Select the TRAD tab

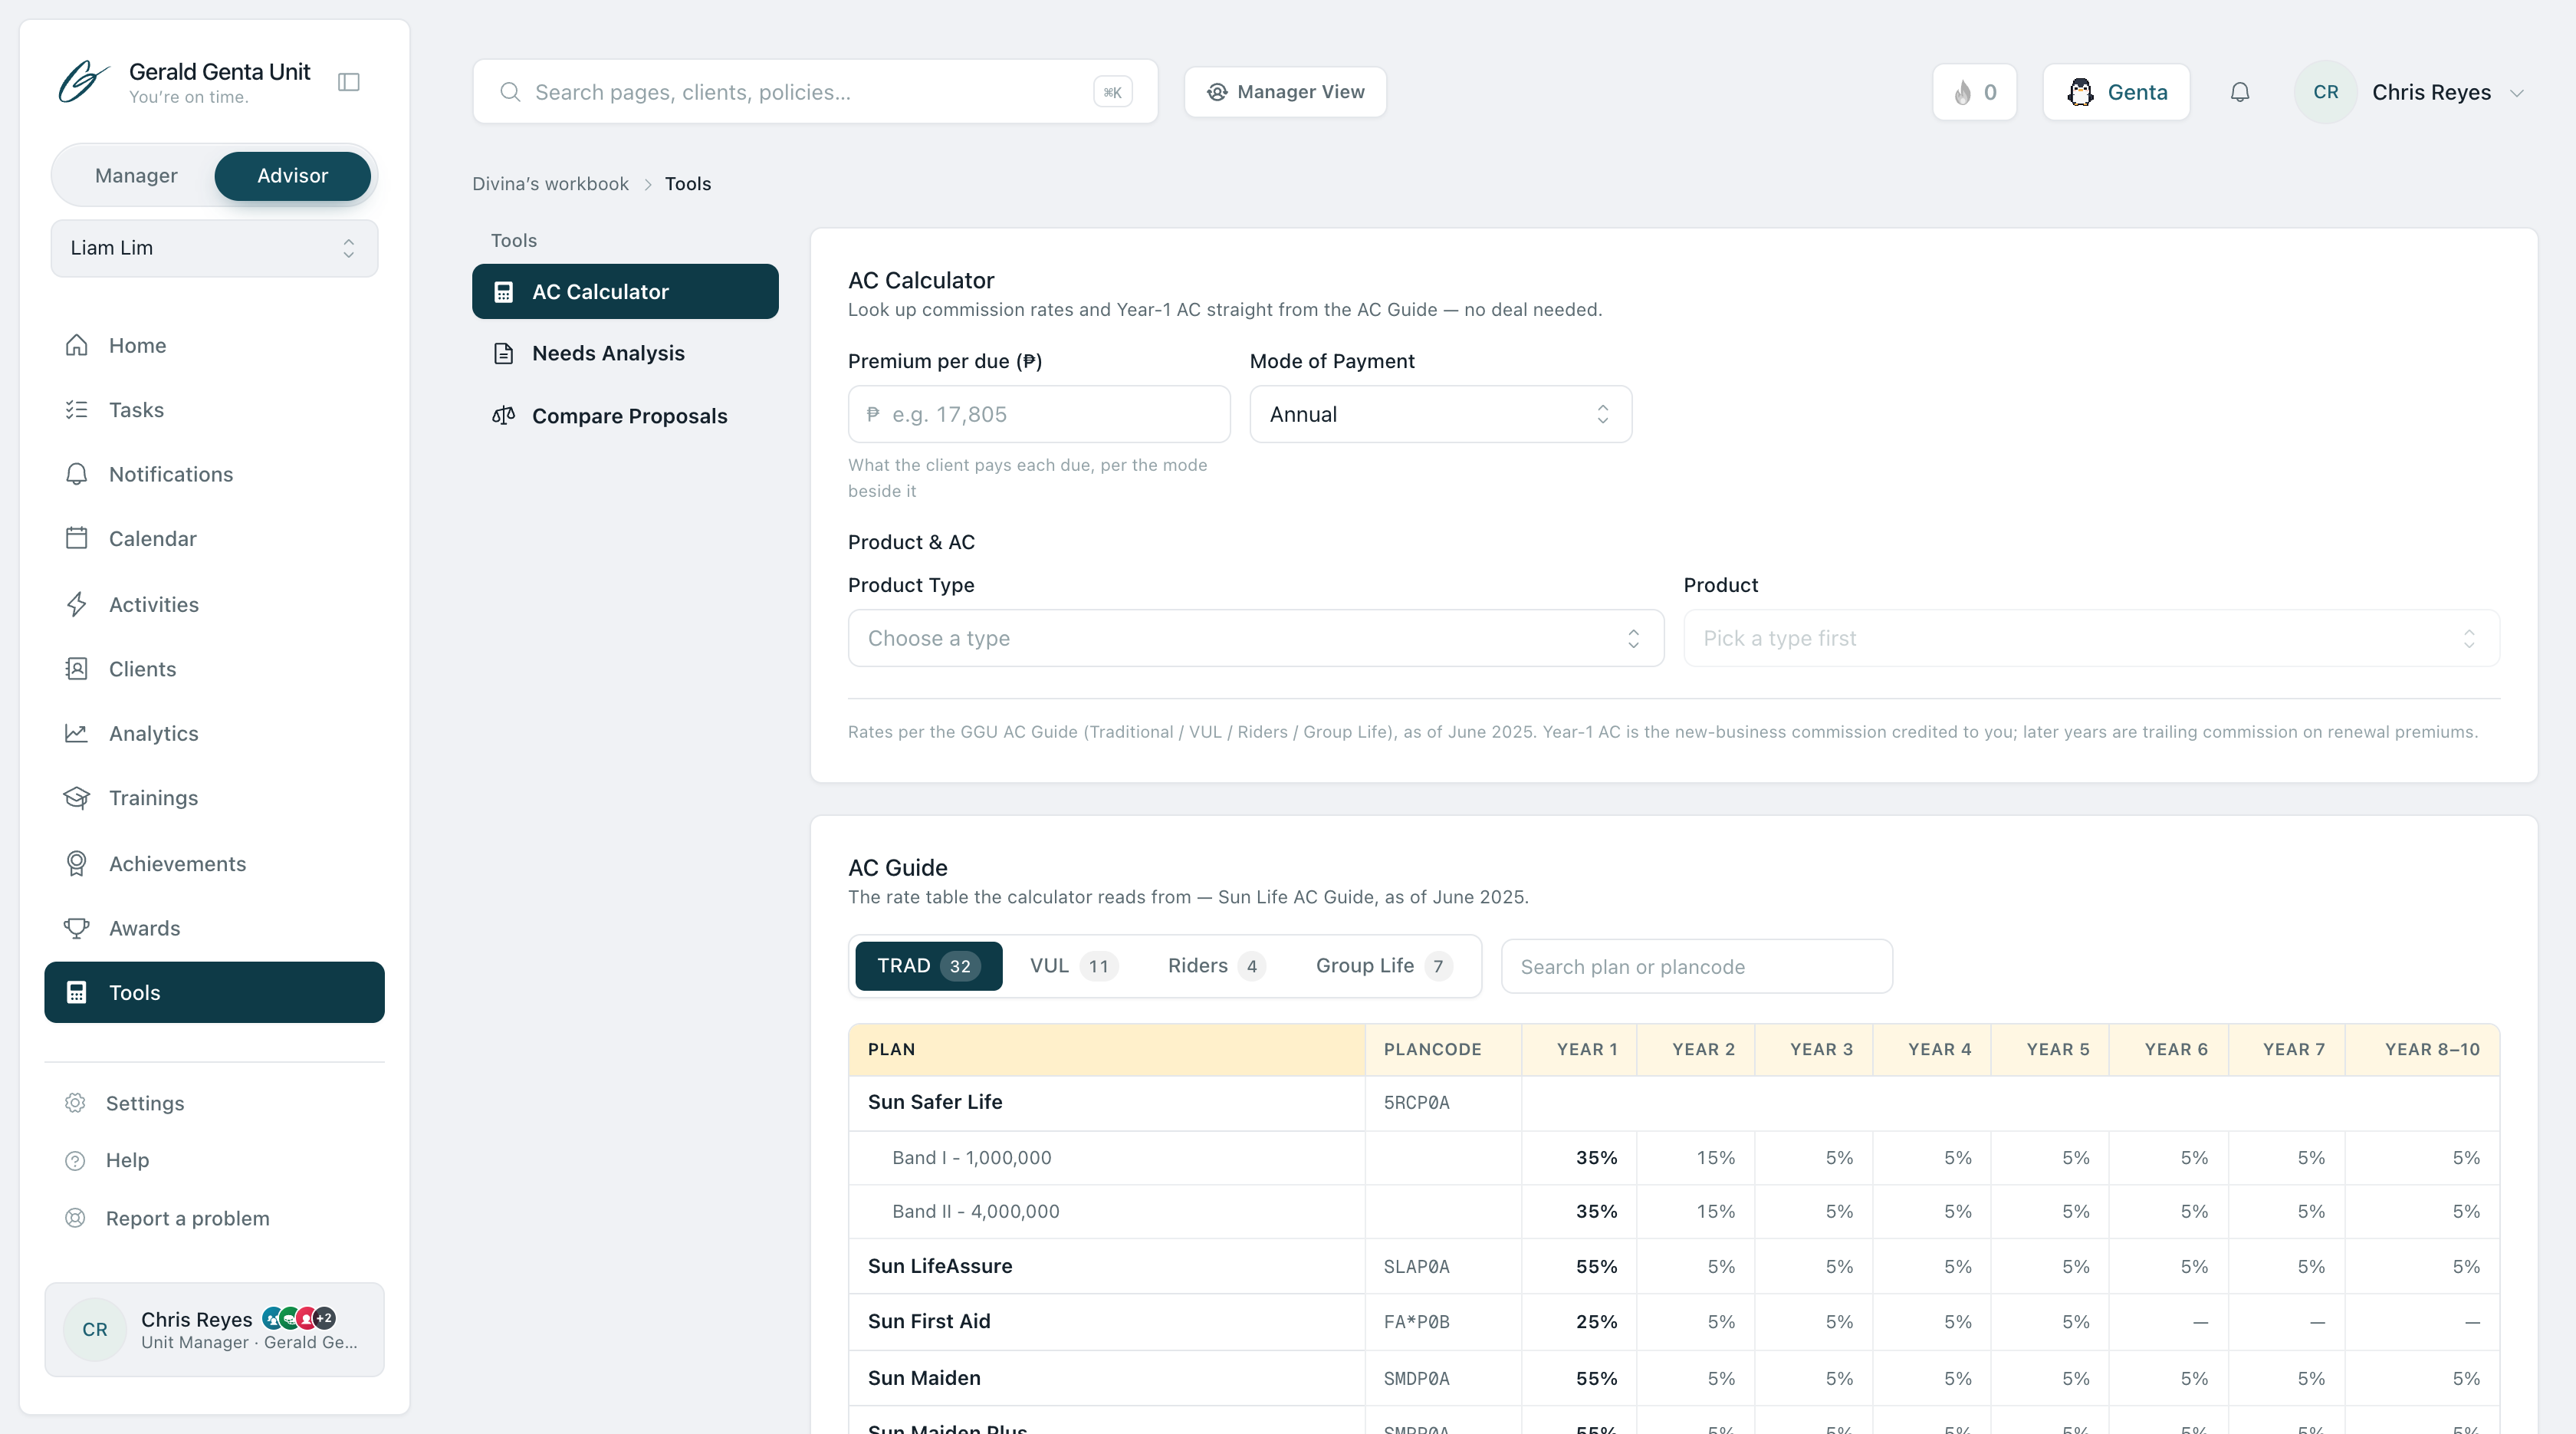point(928,966)
